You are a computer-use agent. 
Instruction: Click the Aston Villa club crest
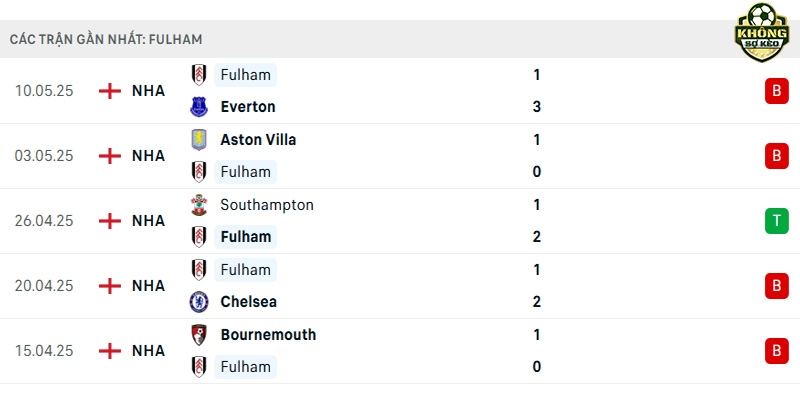[x=199, y=140]
